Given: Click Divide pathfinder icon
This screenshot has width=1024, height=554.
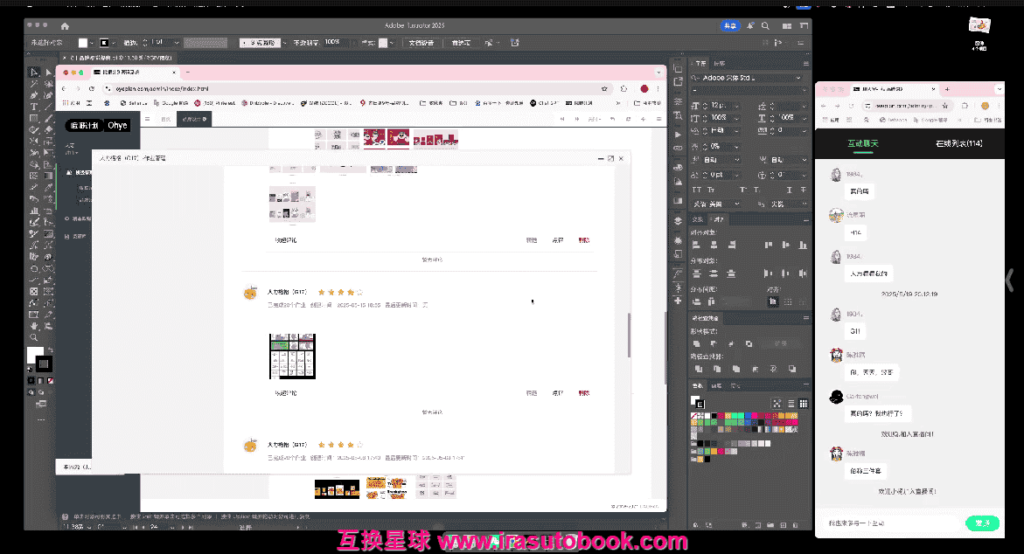Looking at the screenshot, I should 698,369.
